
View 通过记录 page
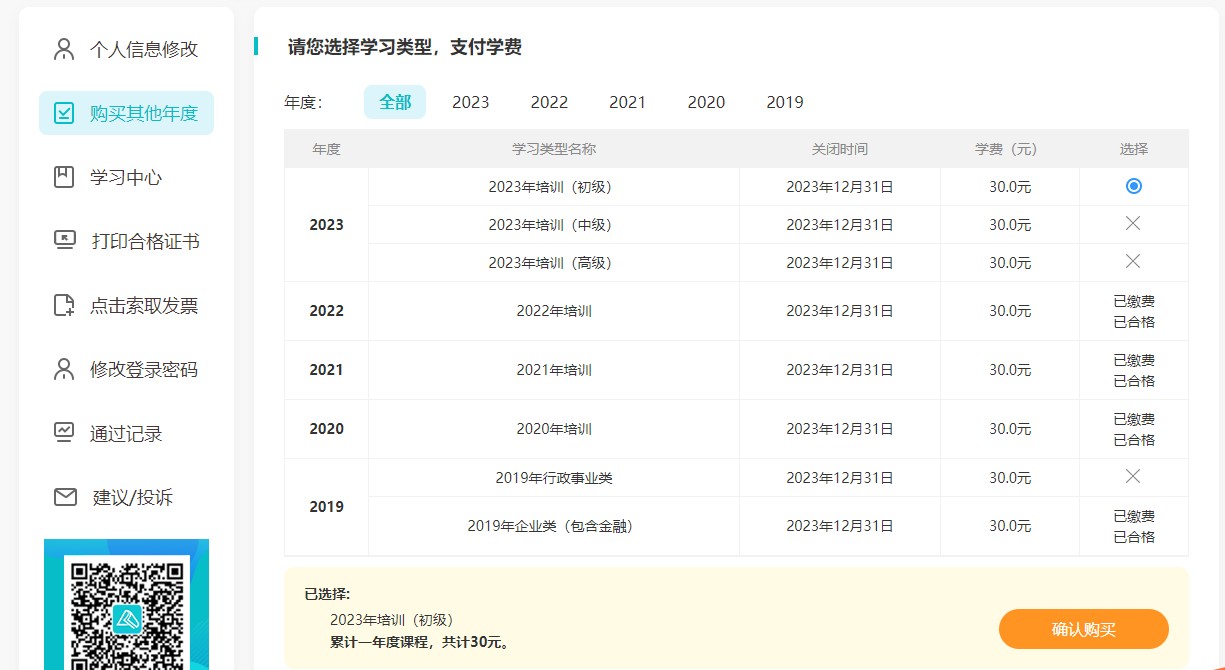[x=126, y=433]
